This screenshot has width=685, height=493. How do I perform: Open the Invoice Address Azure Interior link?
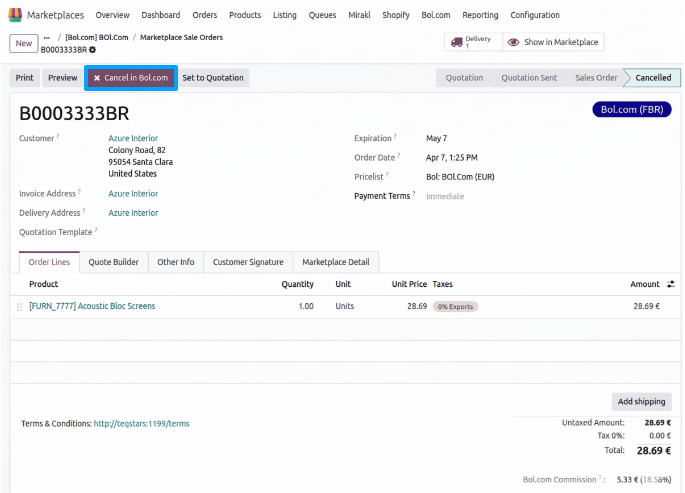(x=133, y=193)
